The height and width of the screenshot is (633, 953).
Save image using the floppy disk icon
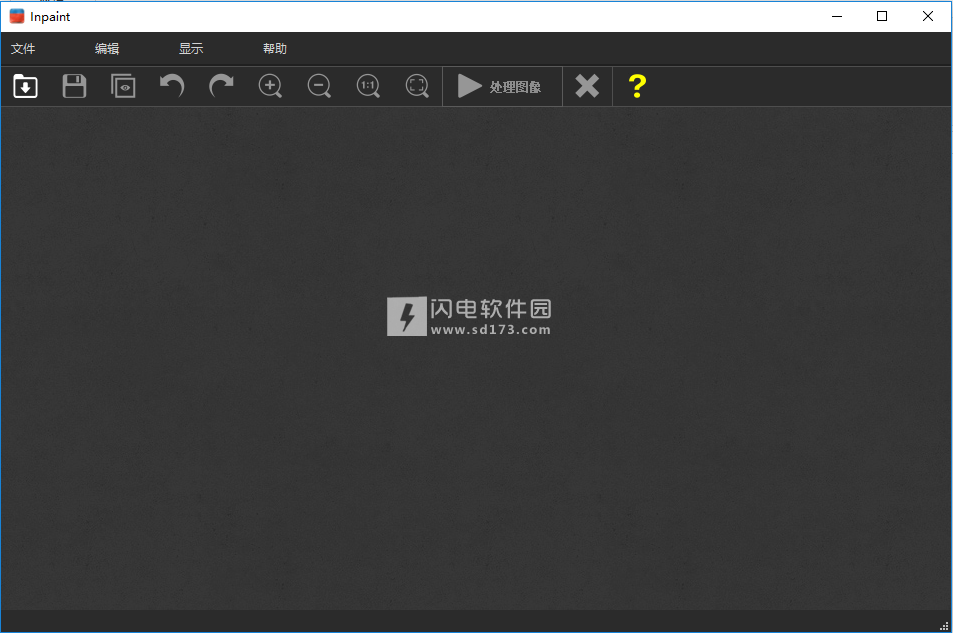click(x=74, y=86)
